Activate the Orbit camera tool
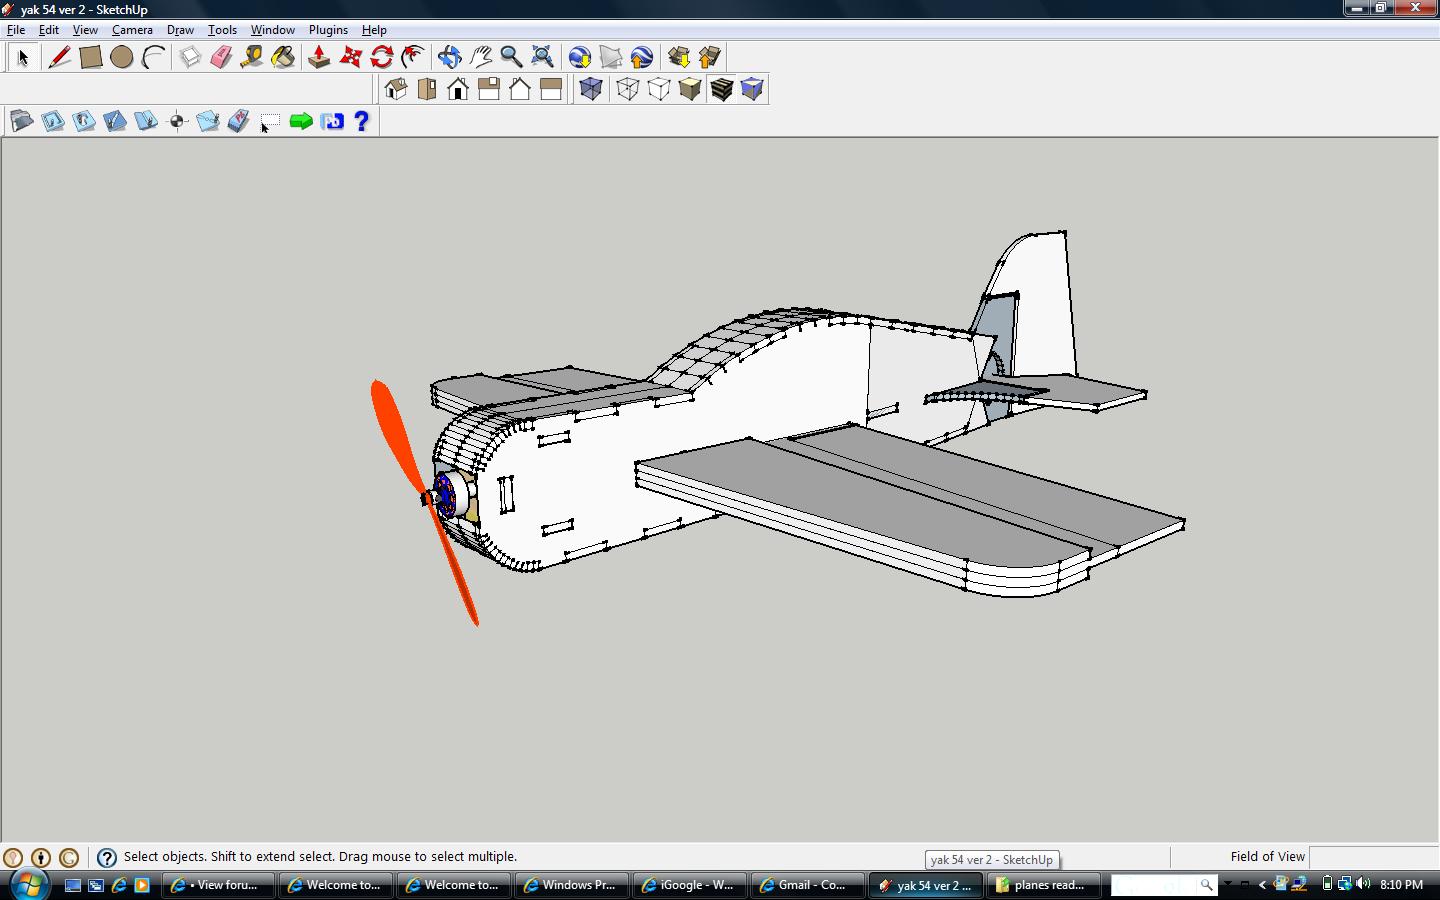Screen dimensions: 1440x900 point(449,57)
